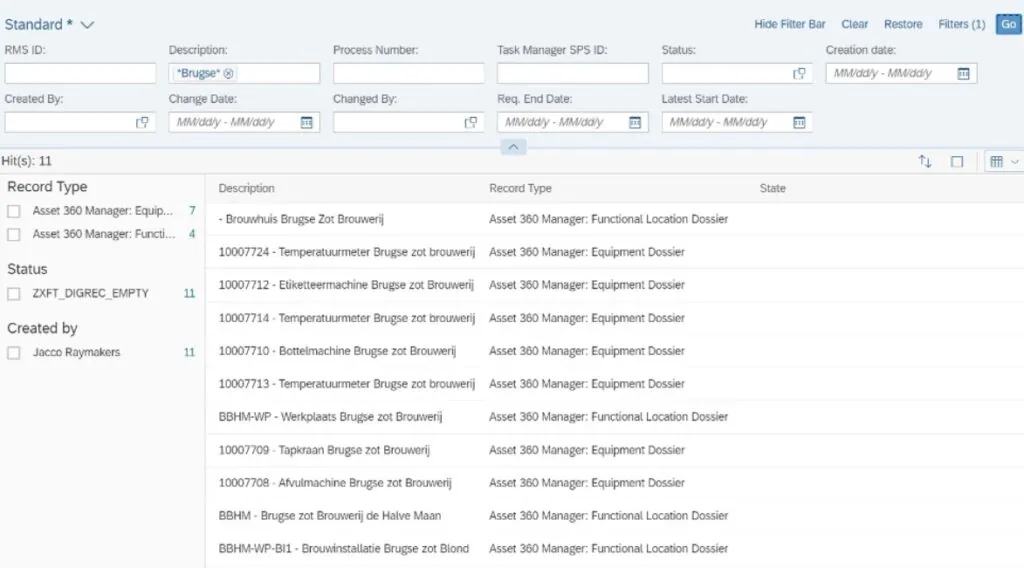Open BBHM - Brugse zot Brouwerij de Halve Maan

pyautogui.click(x=615, y=516)
